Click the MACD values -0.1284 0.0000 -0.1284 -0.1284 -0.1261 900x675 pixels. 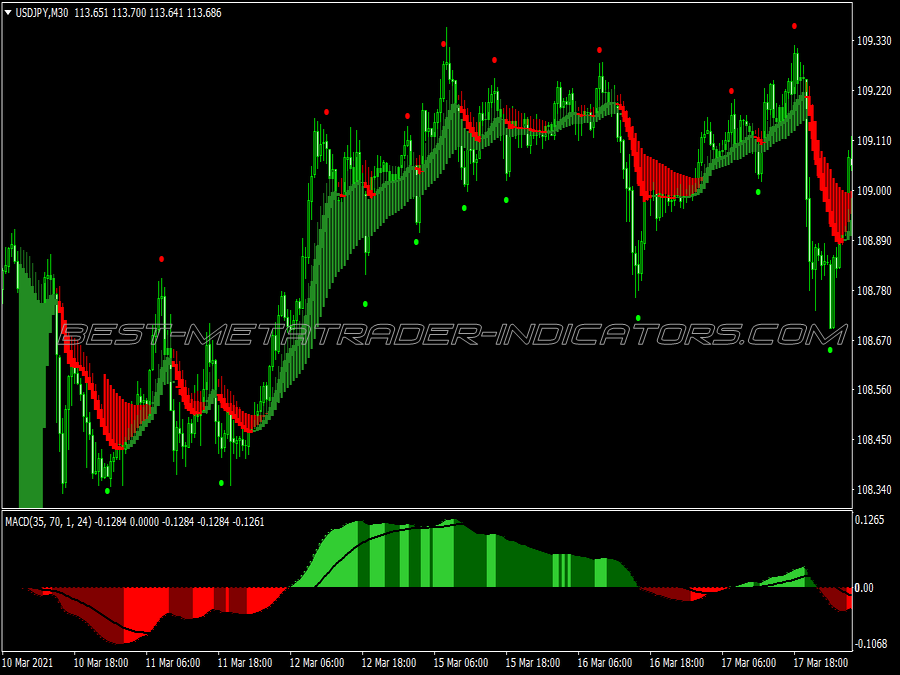[180, 522]
